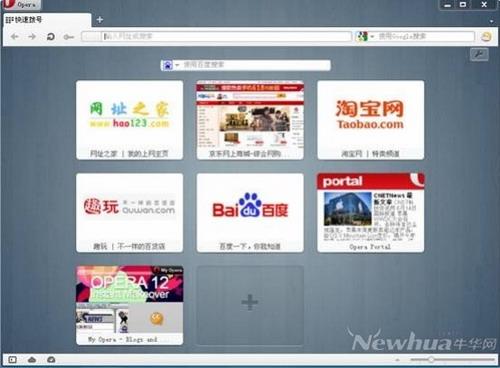
Task: Add a new Speed Dial entry
Action: pos(250,305)
